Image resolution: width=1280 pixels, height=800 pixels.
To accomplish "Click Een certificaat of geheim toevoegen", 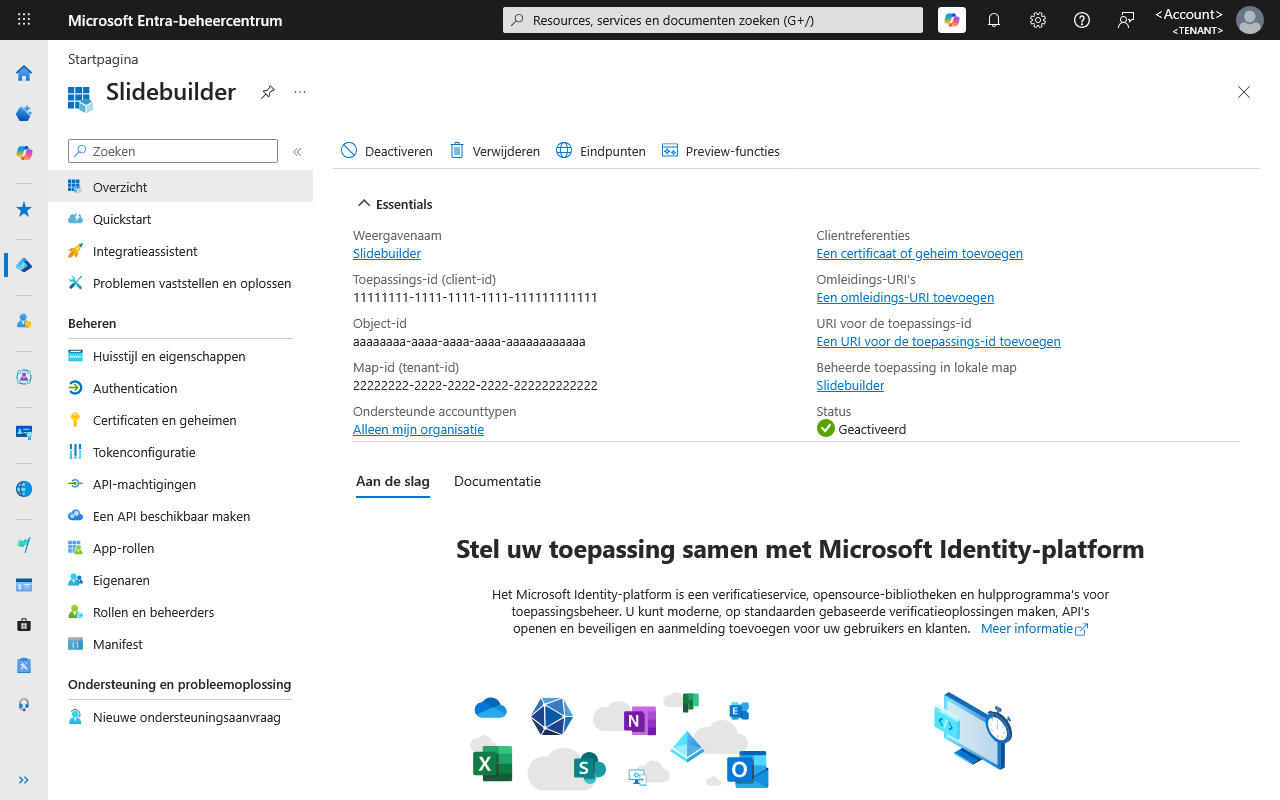I will pos(919,254).
